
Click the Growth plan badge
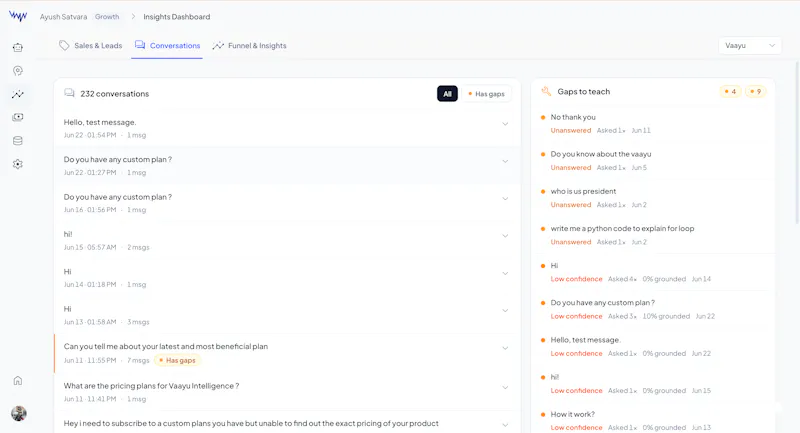tap(107, 17)
